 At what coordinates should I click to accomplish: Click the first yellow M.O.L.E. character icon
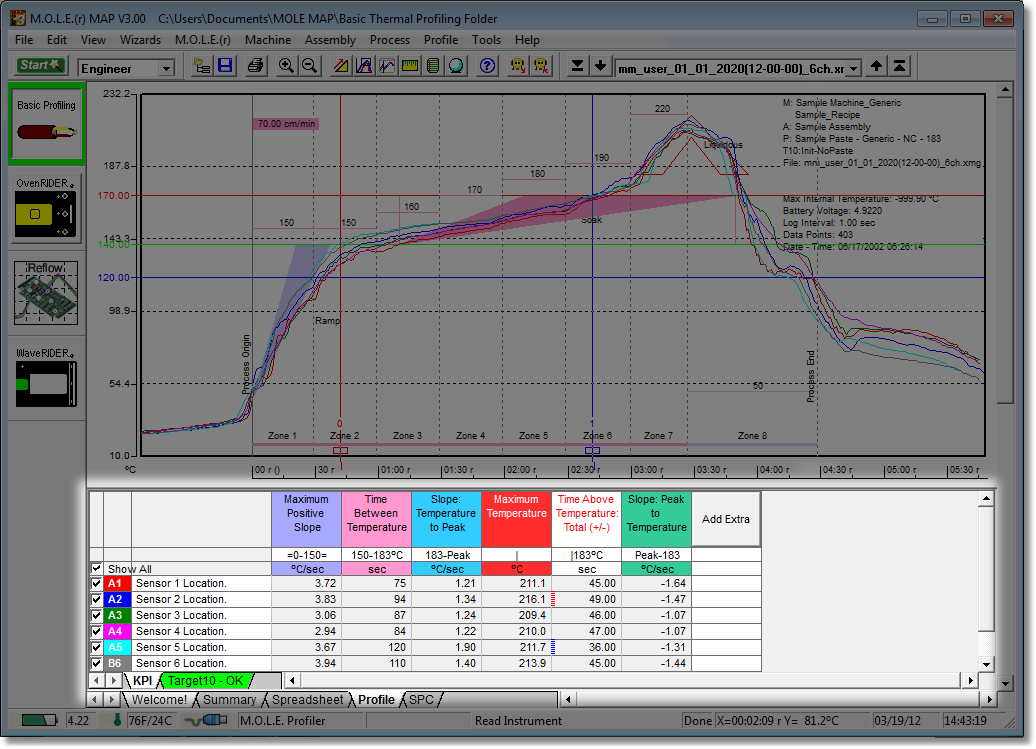[x=518, y=66]
